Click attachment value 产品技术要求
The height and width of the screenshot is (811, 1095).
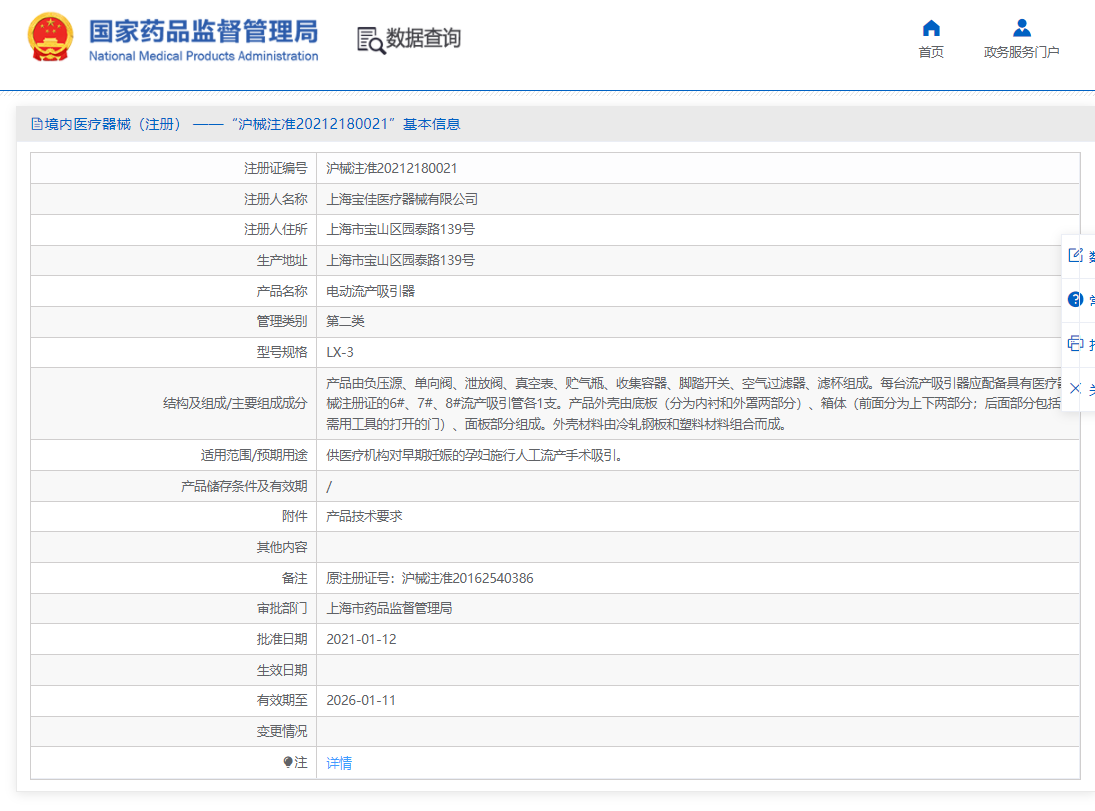coord(365,516)
